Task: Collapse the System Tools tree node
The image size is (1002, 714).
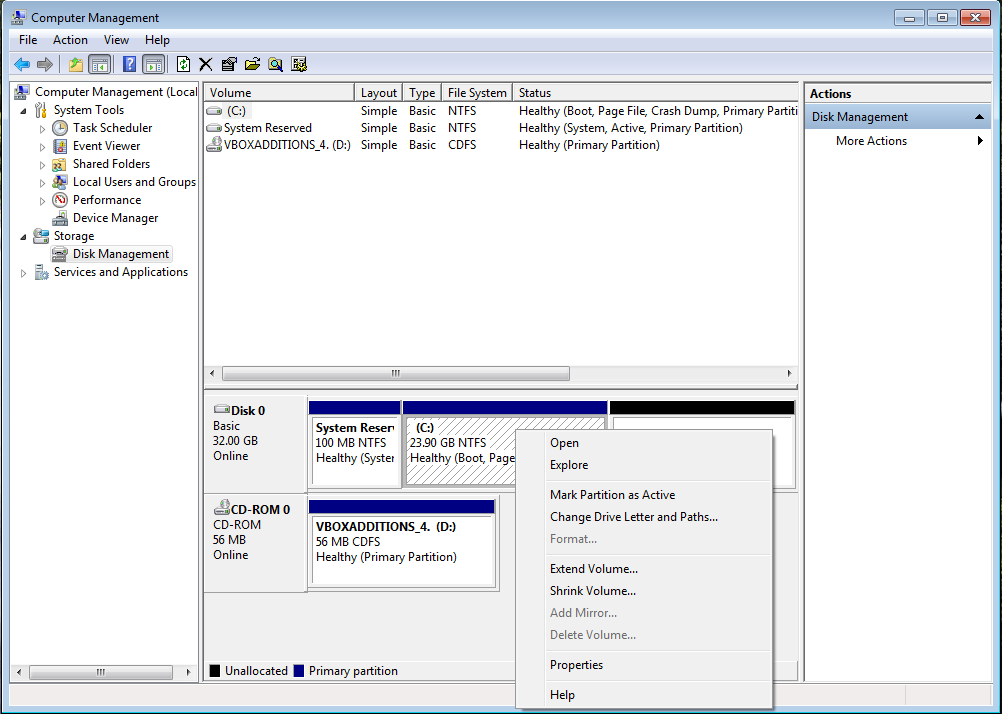Action: click(x=24, y=111)
